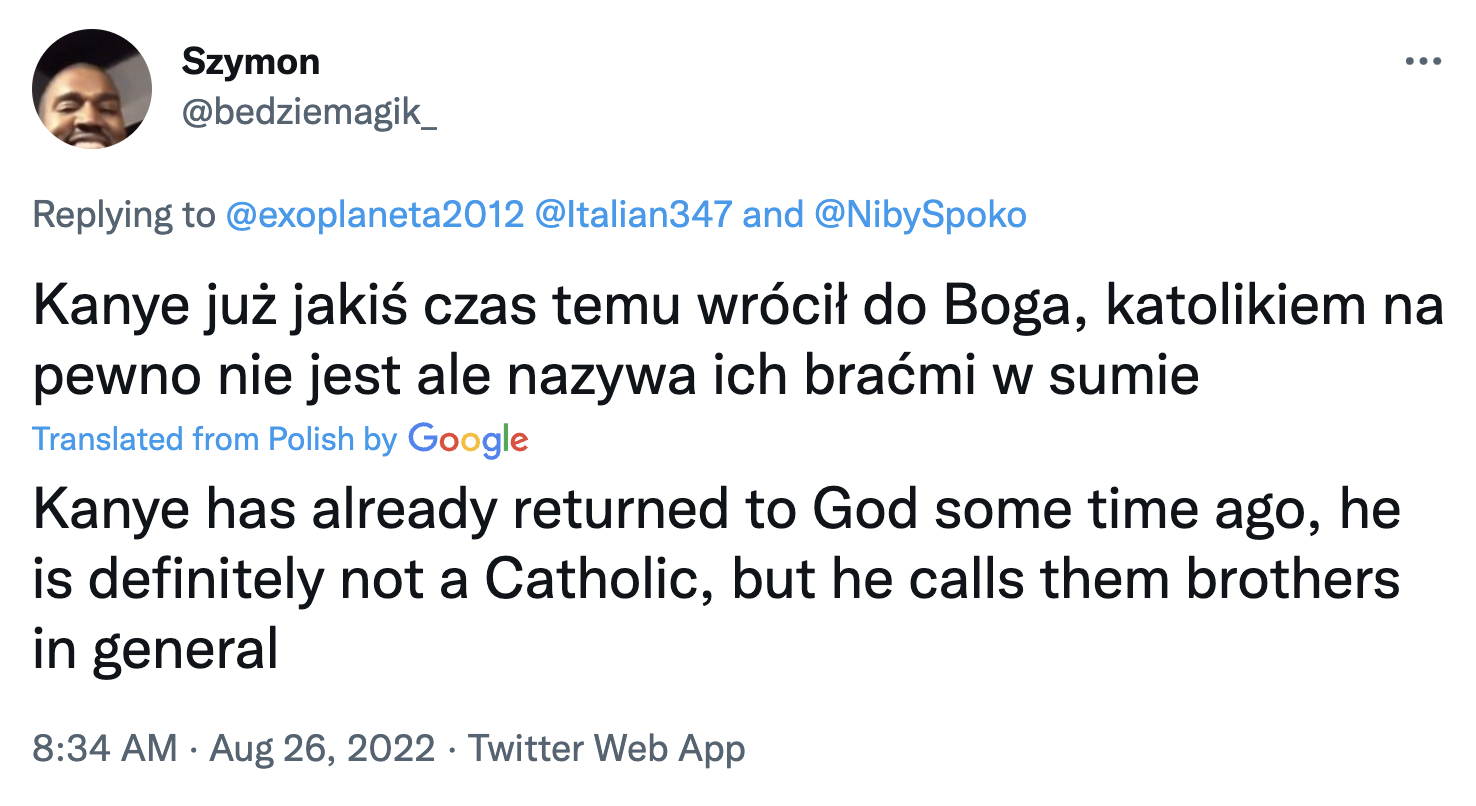Click 'in general' on last translated line

point(155,650)
